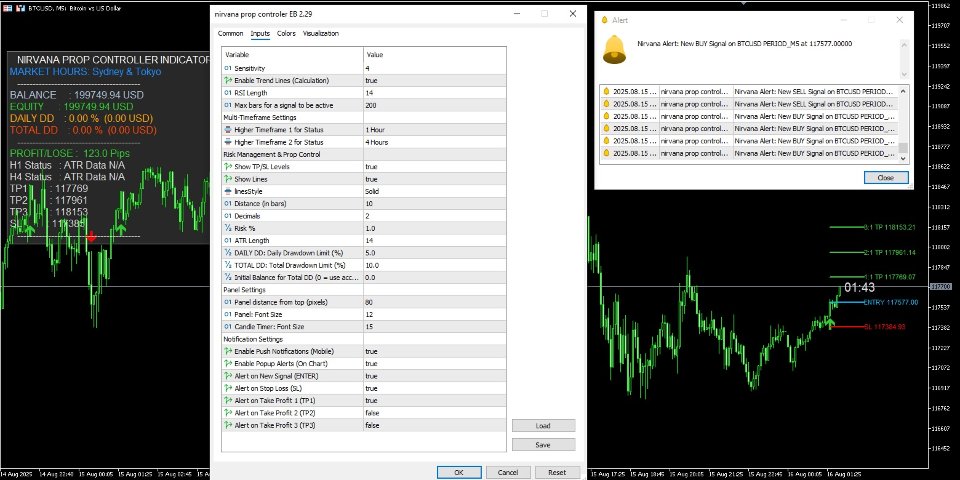This screenshot has height=480, width=960.
Task: Click the Alert list scroll up arrow
Action: click(x=903, y=91)
